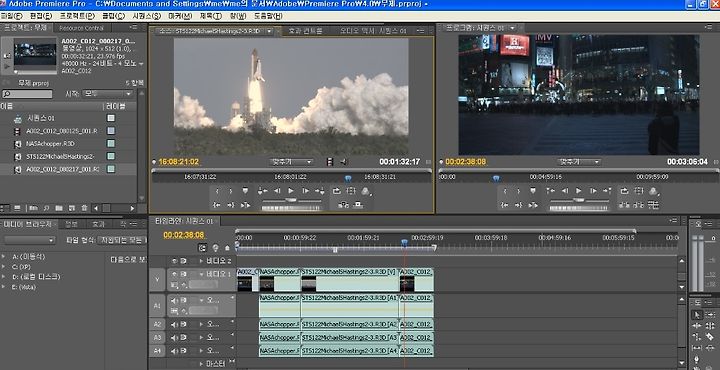This screenshot has width=720, height=370.
Task: Expand the 마스터 audio track
Action: (202, 364)
